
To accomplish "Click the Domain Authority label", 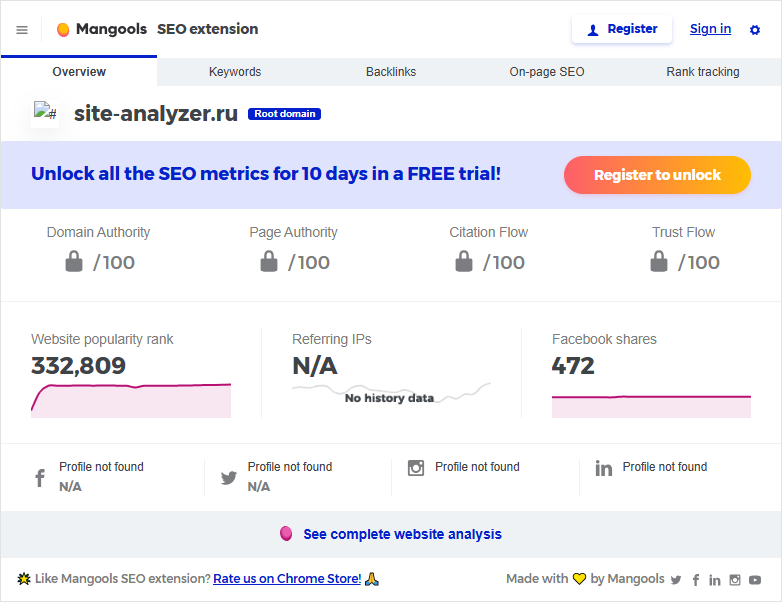I will [98, 232].
